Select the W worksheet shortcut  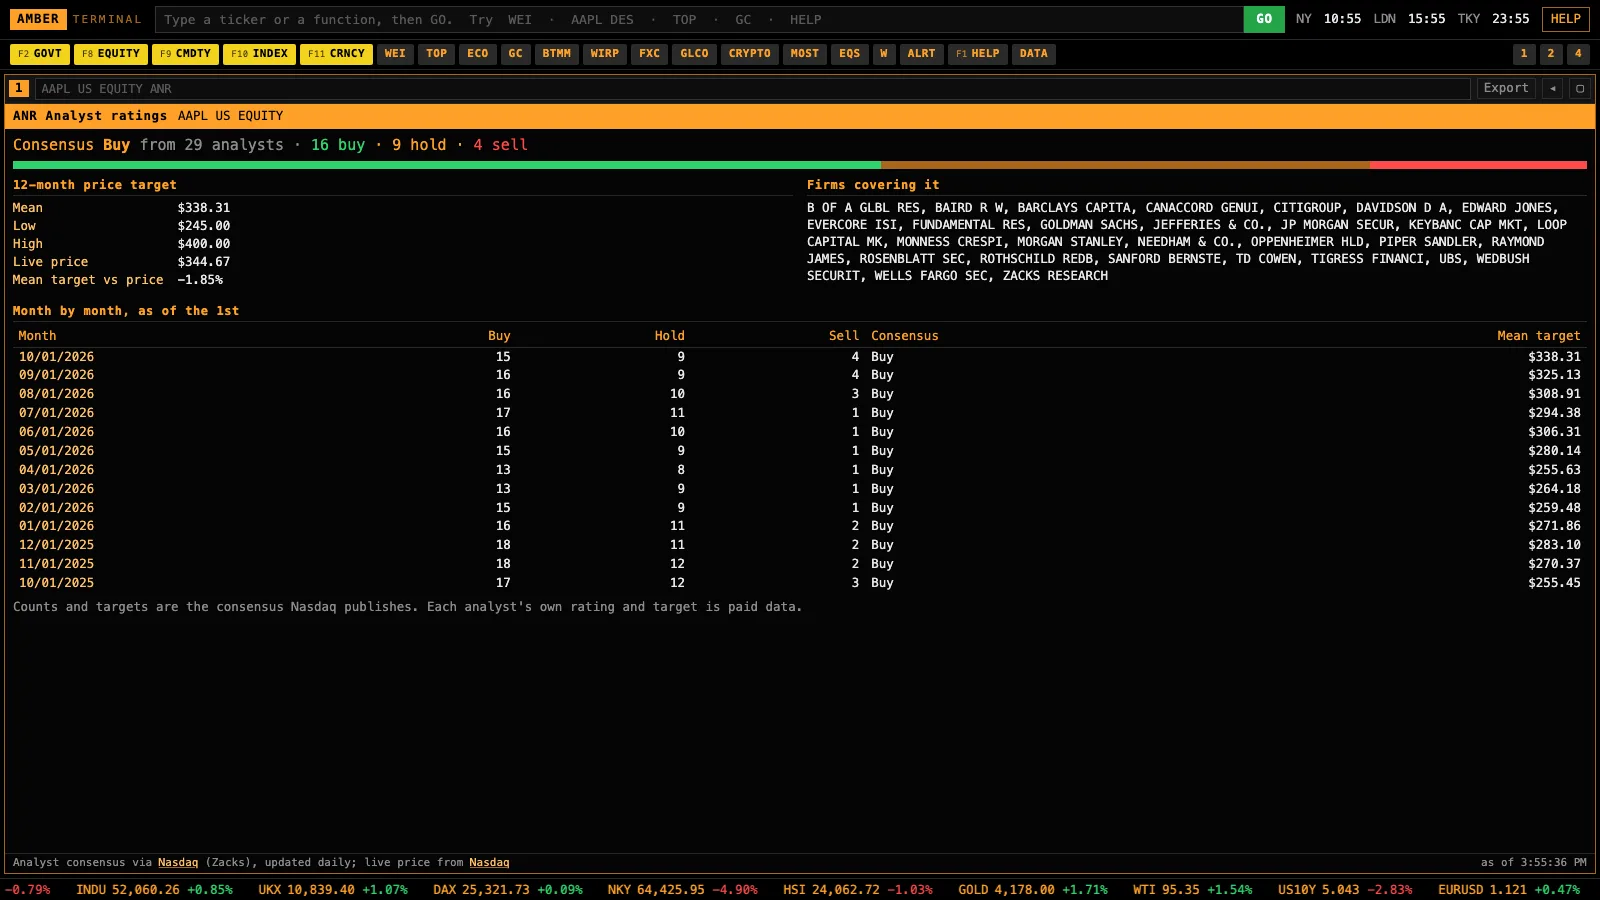[884, 54]
